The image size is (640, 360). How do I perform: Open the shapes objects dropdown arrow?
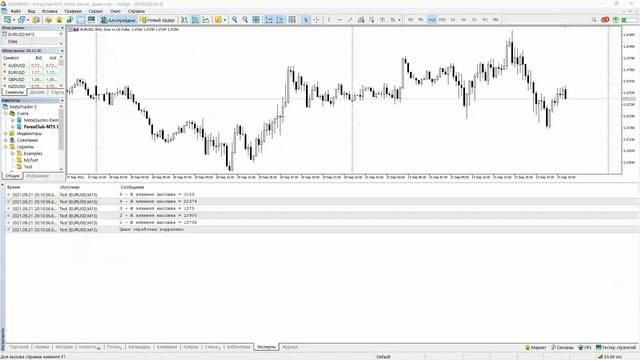(399, 20)
